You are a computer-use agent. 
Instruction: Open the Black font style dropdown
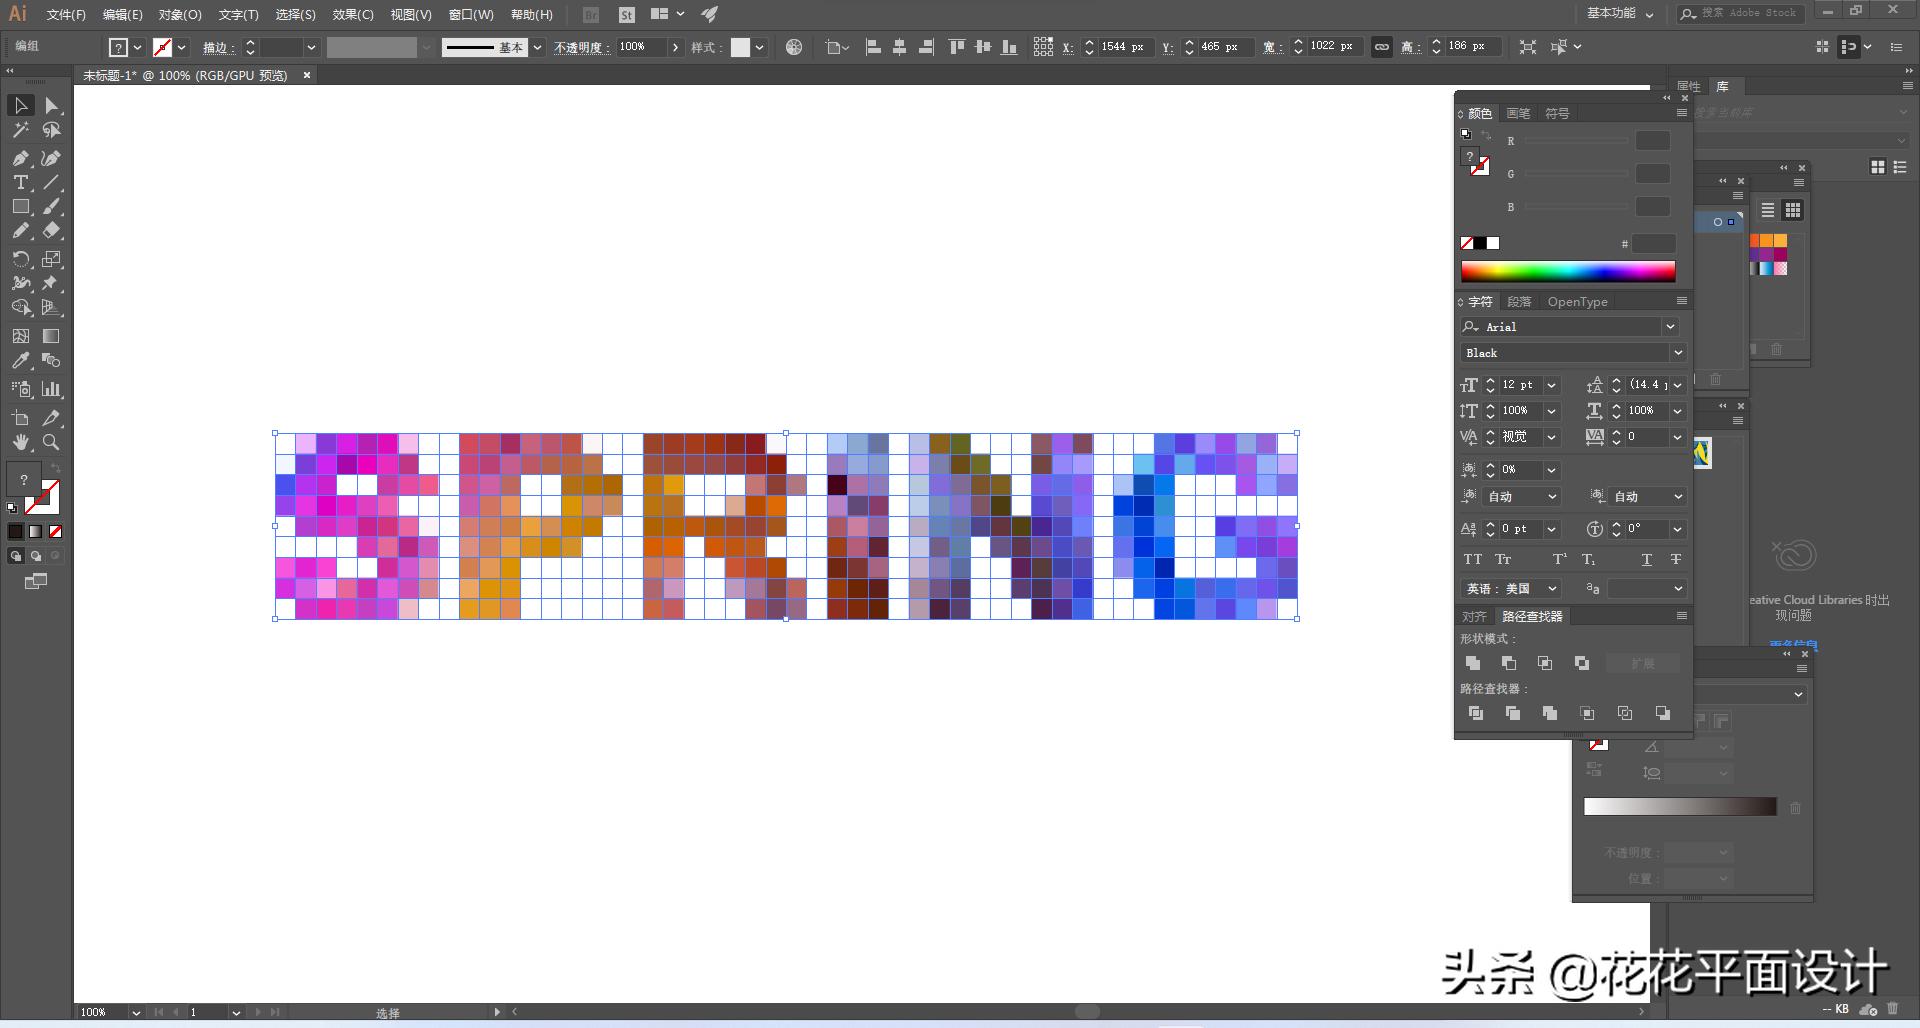pyautogui.click(x=1677, y=353)
